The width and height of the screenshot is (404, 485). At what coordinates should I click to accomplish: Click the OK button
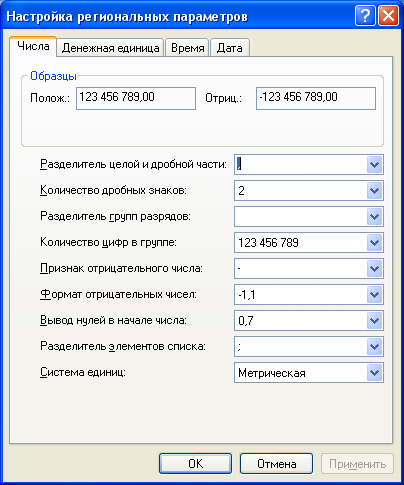(x=195, y=463)
